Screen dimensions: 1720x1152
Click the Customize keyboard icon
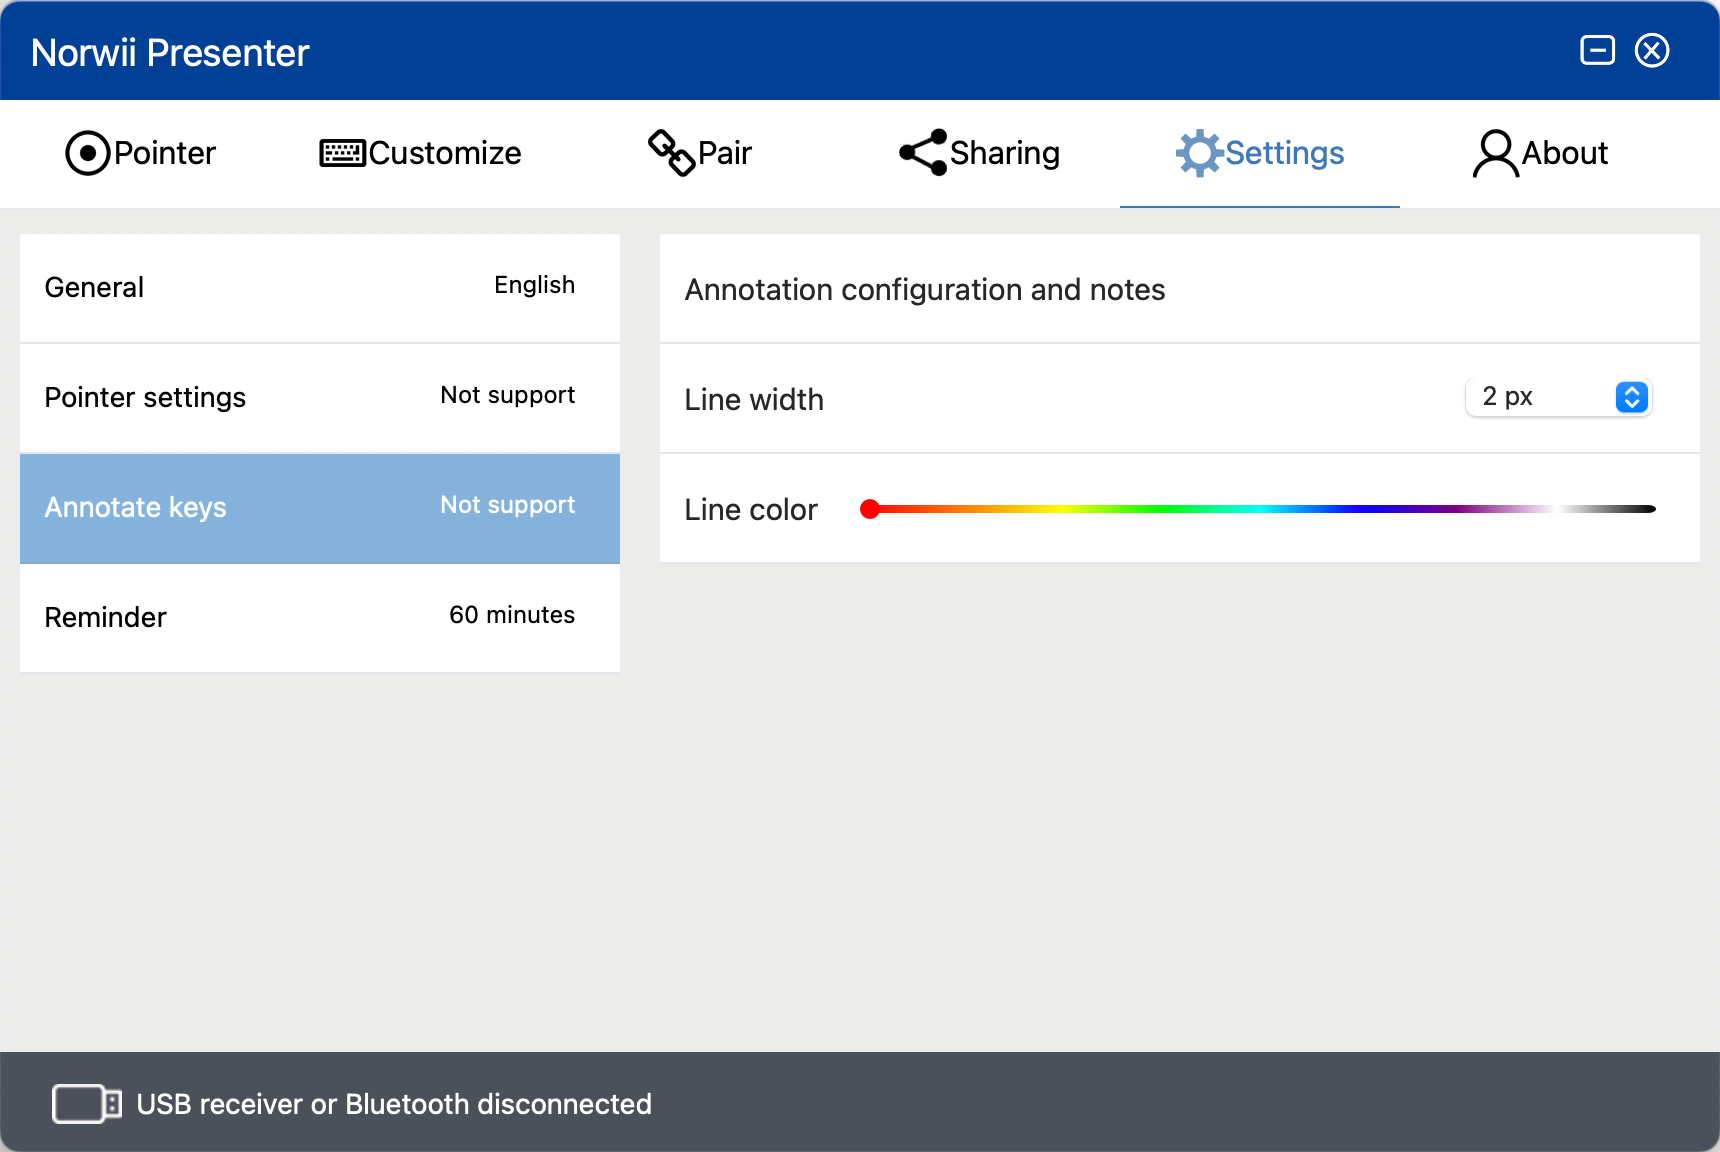coord(342,153)
